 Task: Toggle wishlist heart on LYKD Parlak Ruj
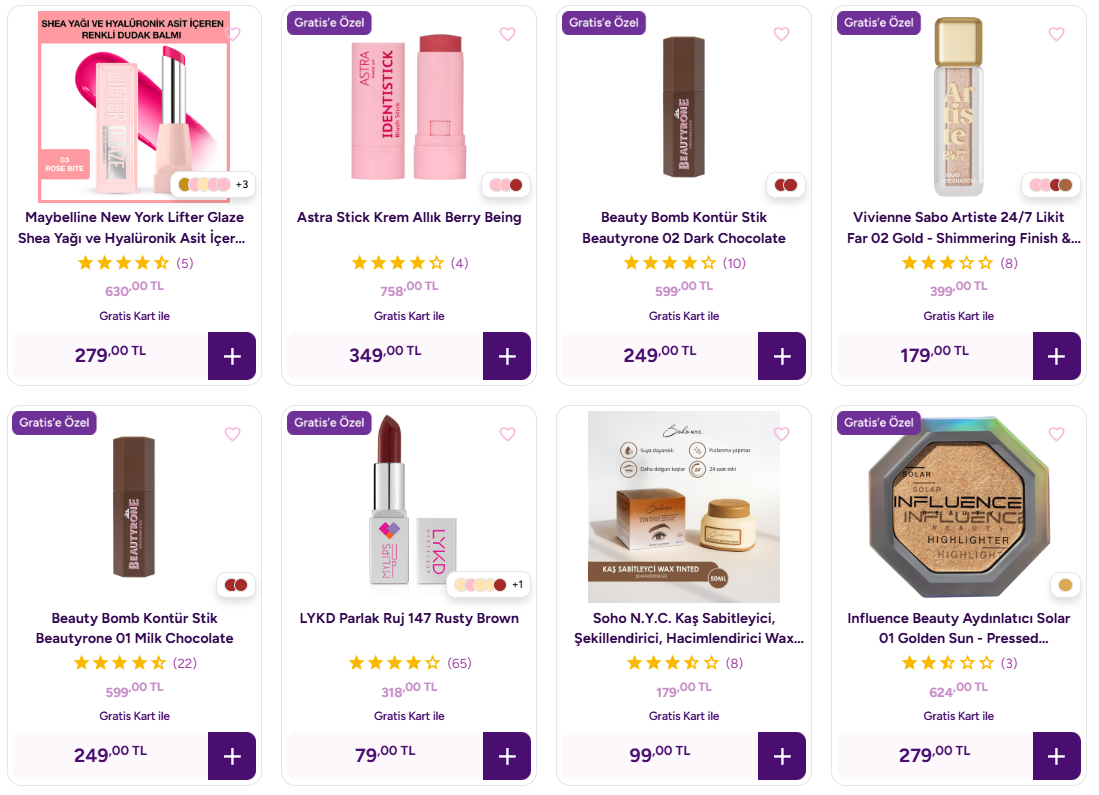tap(507, 434)
